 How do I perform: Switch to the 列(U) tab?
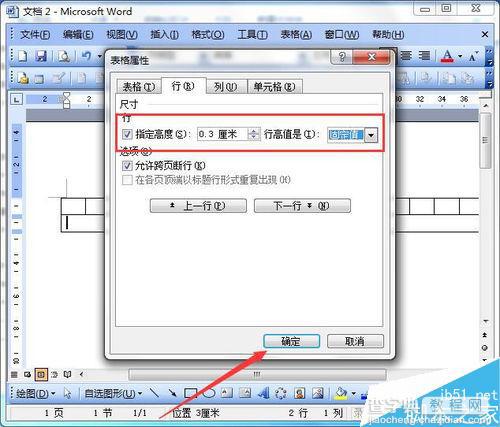click(226, 87)
